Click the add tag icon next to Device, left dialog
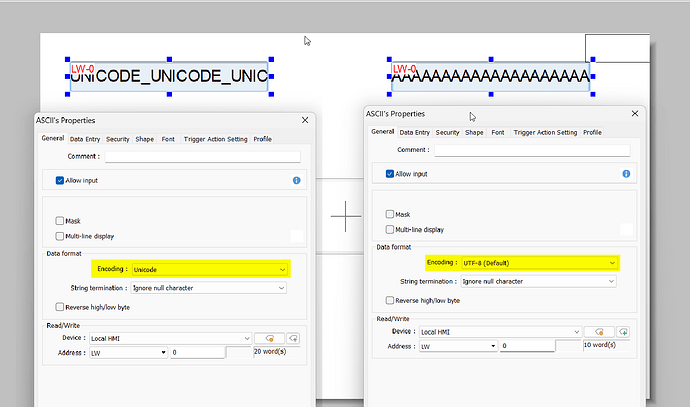Image resolution: width=690 pixels, height=407 pixels. (x=293, y=338)
